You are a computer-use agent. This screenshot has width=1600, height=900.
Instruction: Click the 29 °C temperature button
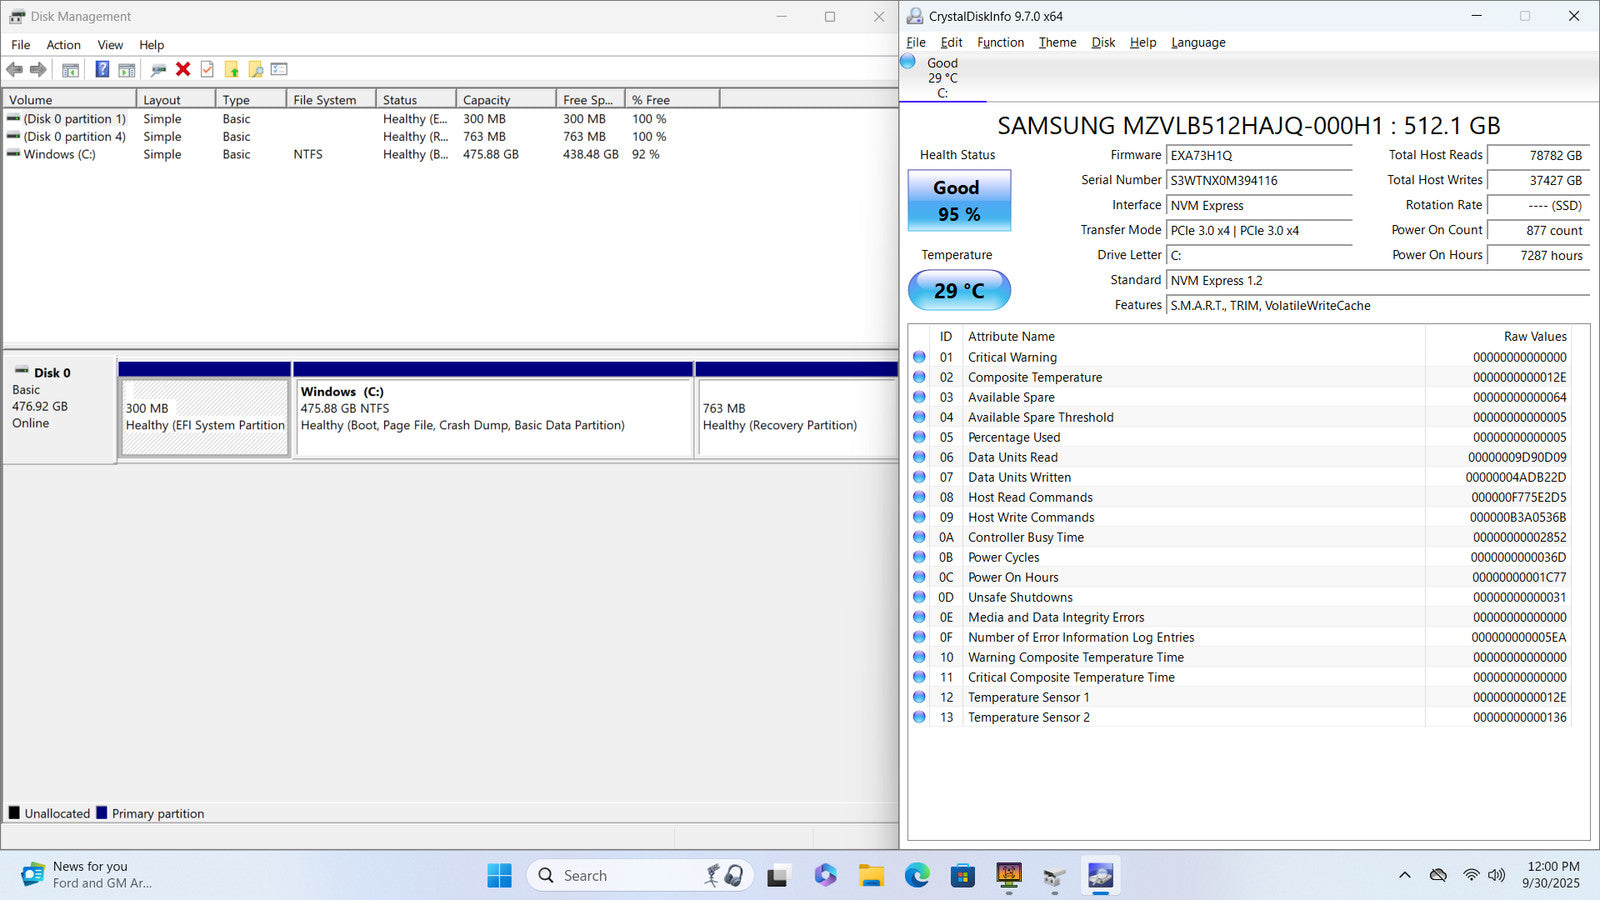[x=959, y=290]
